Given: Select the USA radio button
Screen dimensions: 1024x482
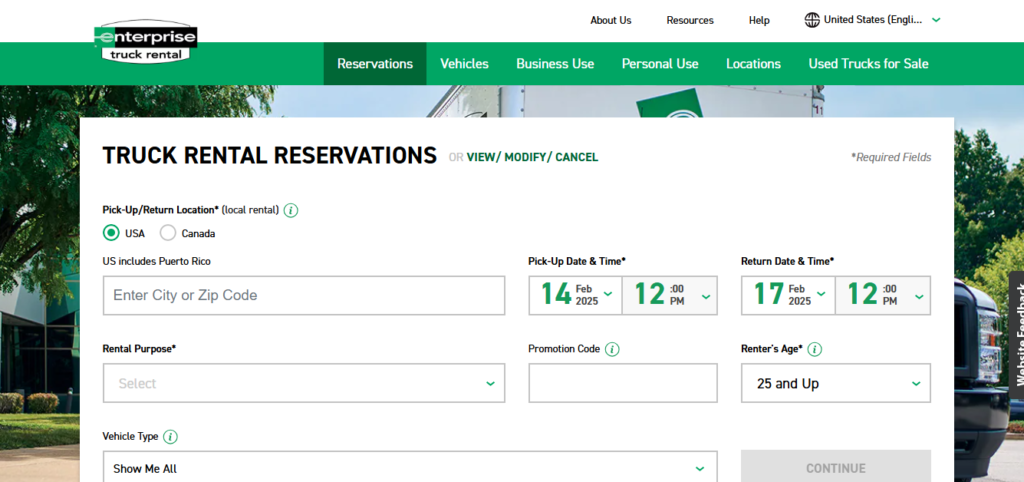Looking at the screenshot, I should coord(112,233).
